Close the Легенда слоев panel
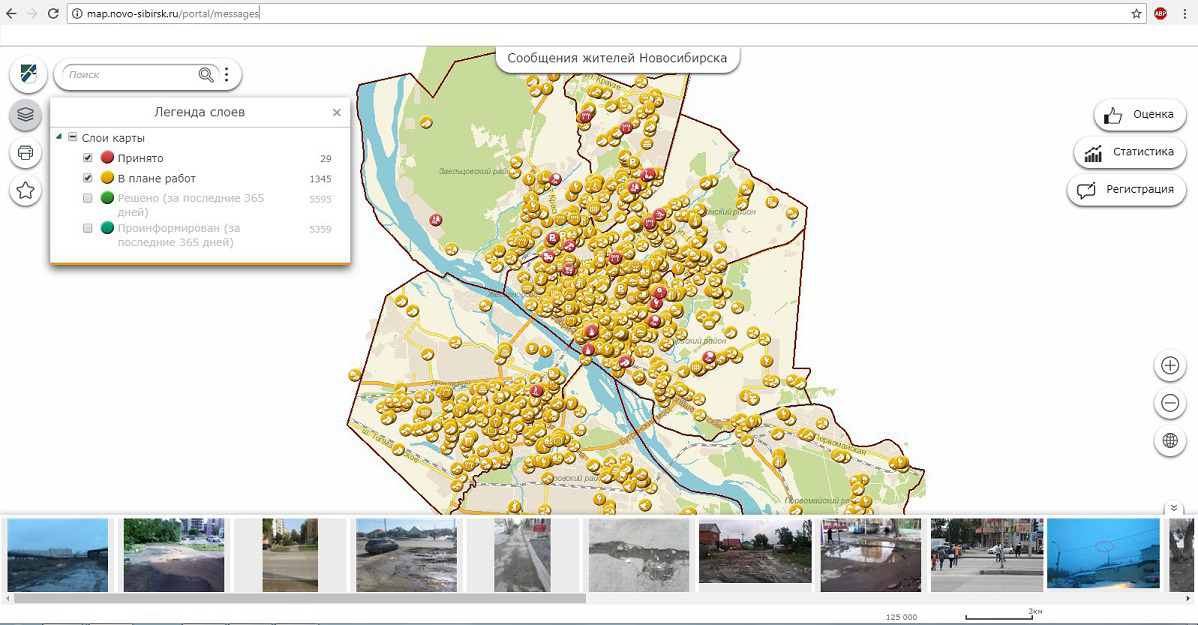The image size is (1198, 625). 337,113
